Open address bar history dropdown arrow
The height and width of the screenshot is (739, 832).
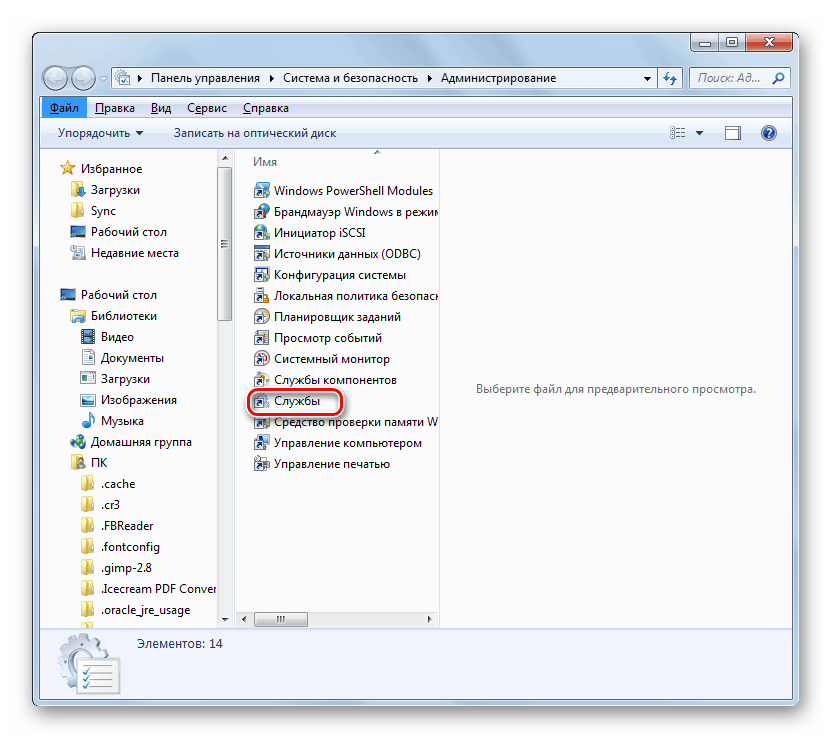pos(646,78)
